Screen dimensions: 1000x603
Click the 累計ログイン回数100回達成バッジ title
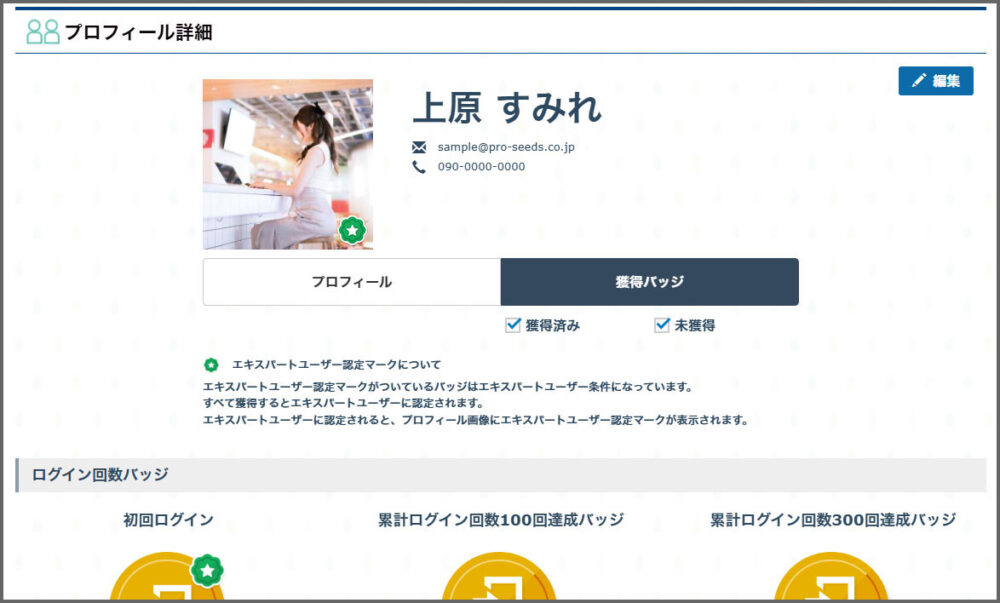click(500, 520)
